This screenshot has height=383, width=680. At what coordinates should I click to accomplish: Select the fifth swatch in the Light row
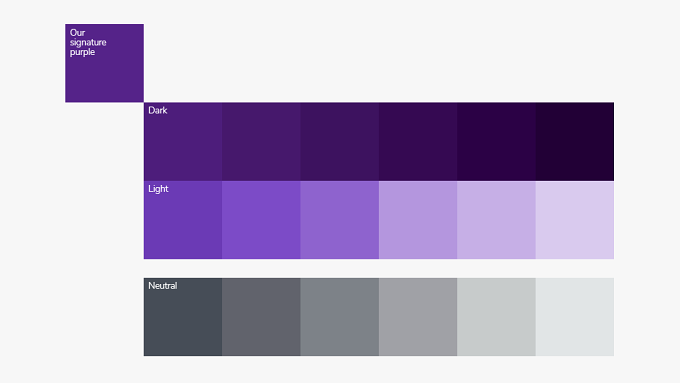coord(496,220)
